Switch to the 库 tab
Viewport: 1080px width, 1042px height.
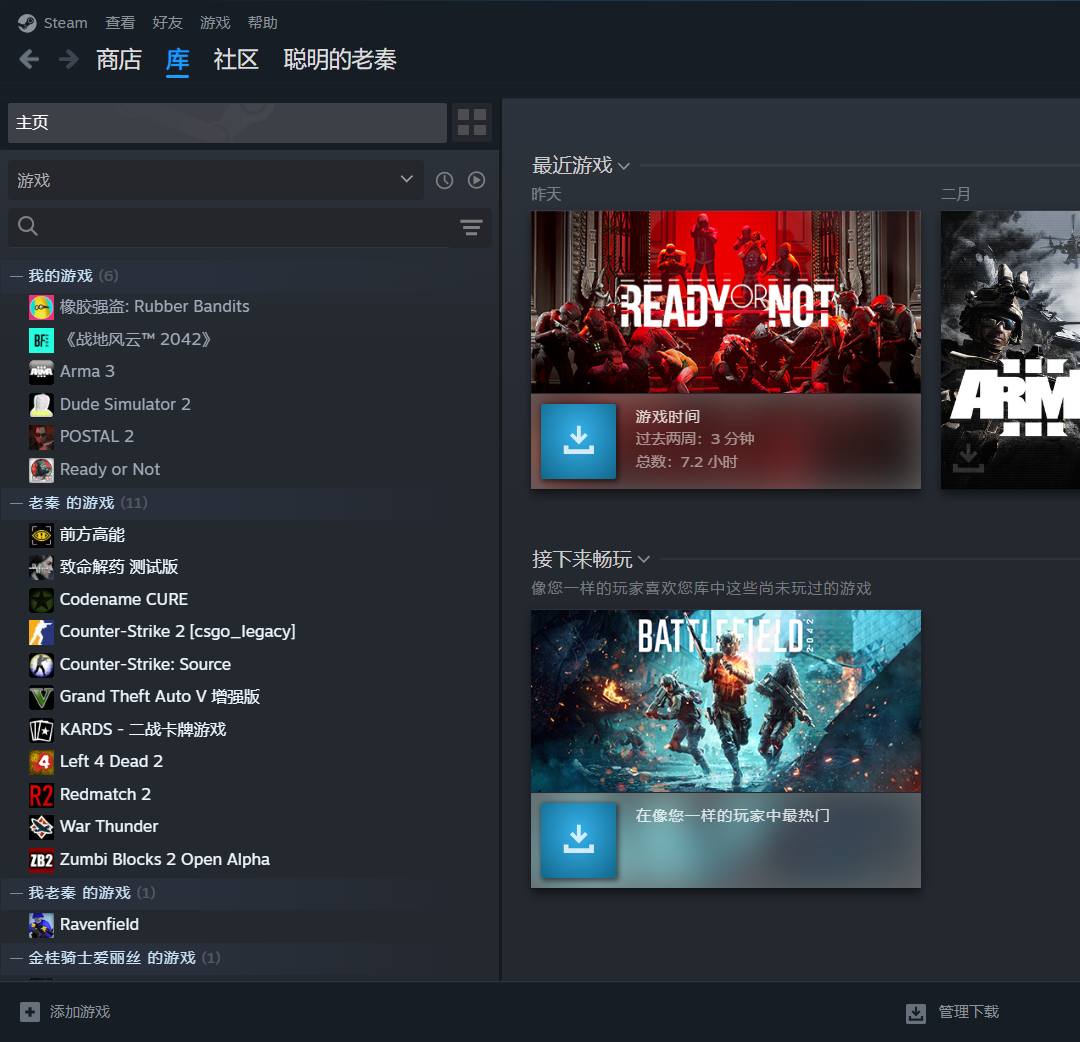point(177,59)
